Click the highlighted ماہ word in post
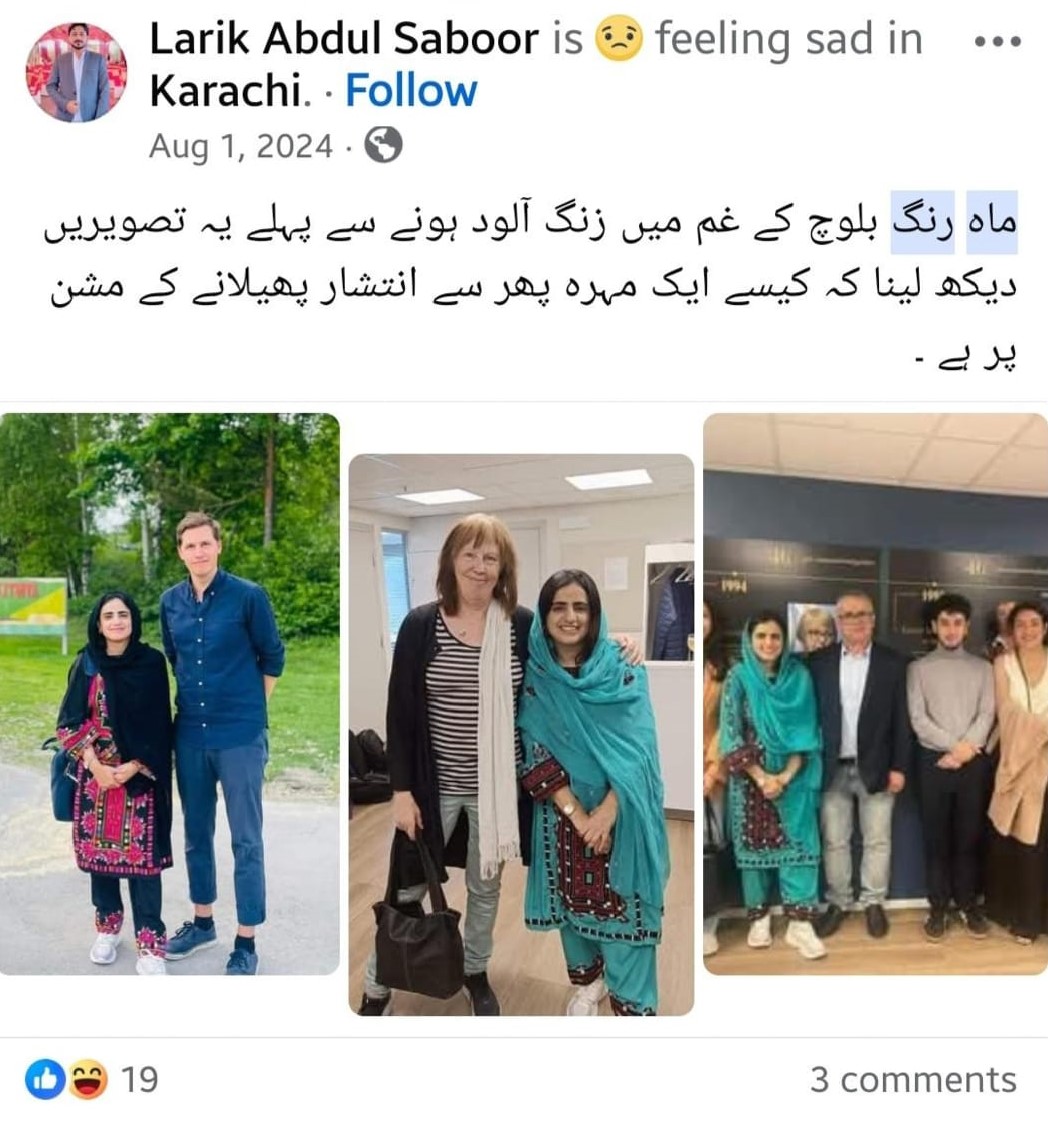Viewport: 1048px width, 1124px height. point(992,223)
